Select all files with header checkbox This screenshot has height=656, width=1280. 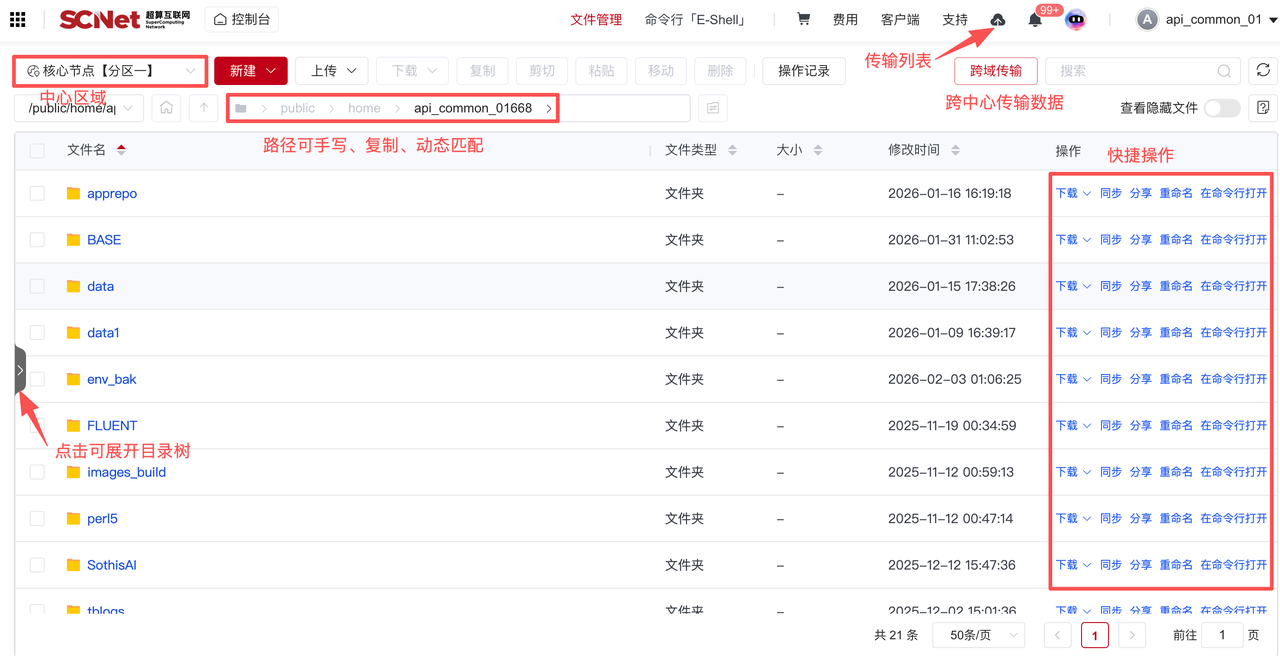pos(37,150)
